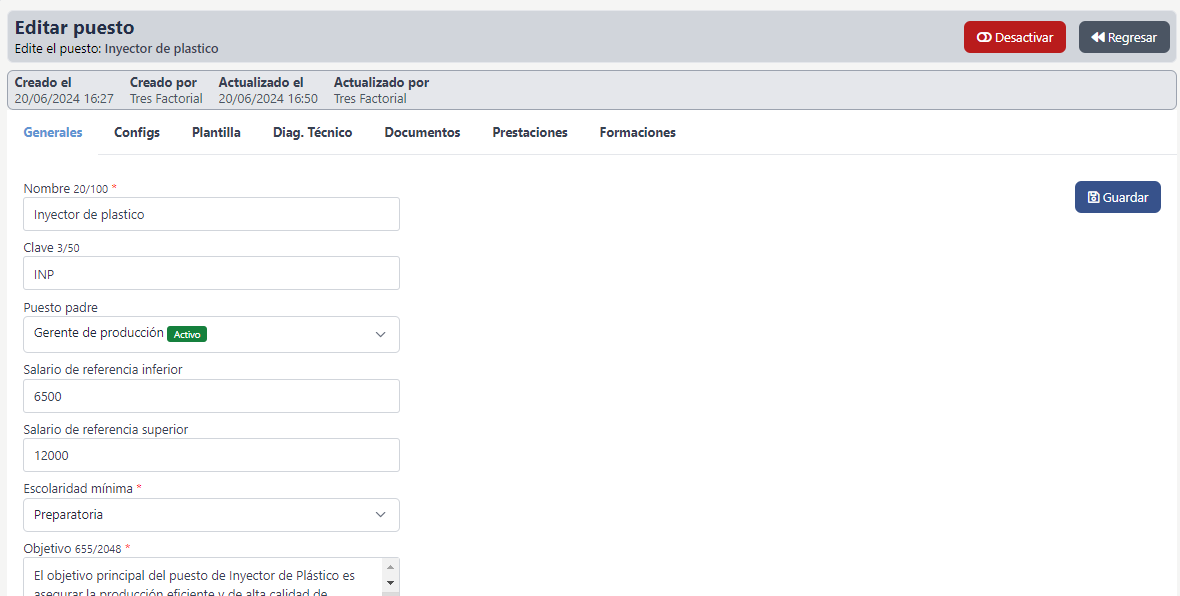Image resolution: width=1180 pixels, height=596 pixels.
Task: Click the Objetivo scrollbar up arrow
Action: [x=390, y=567]
